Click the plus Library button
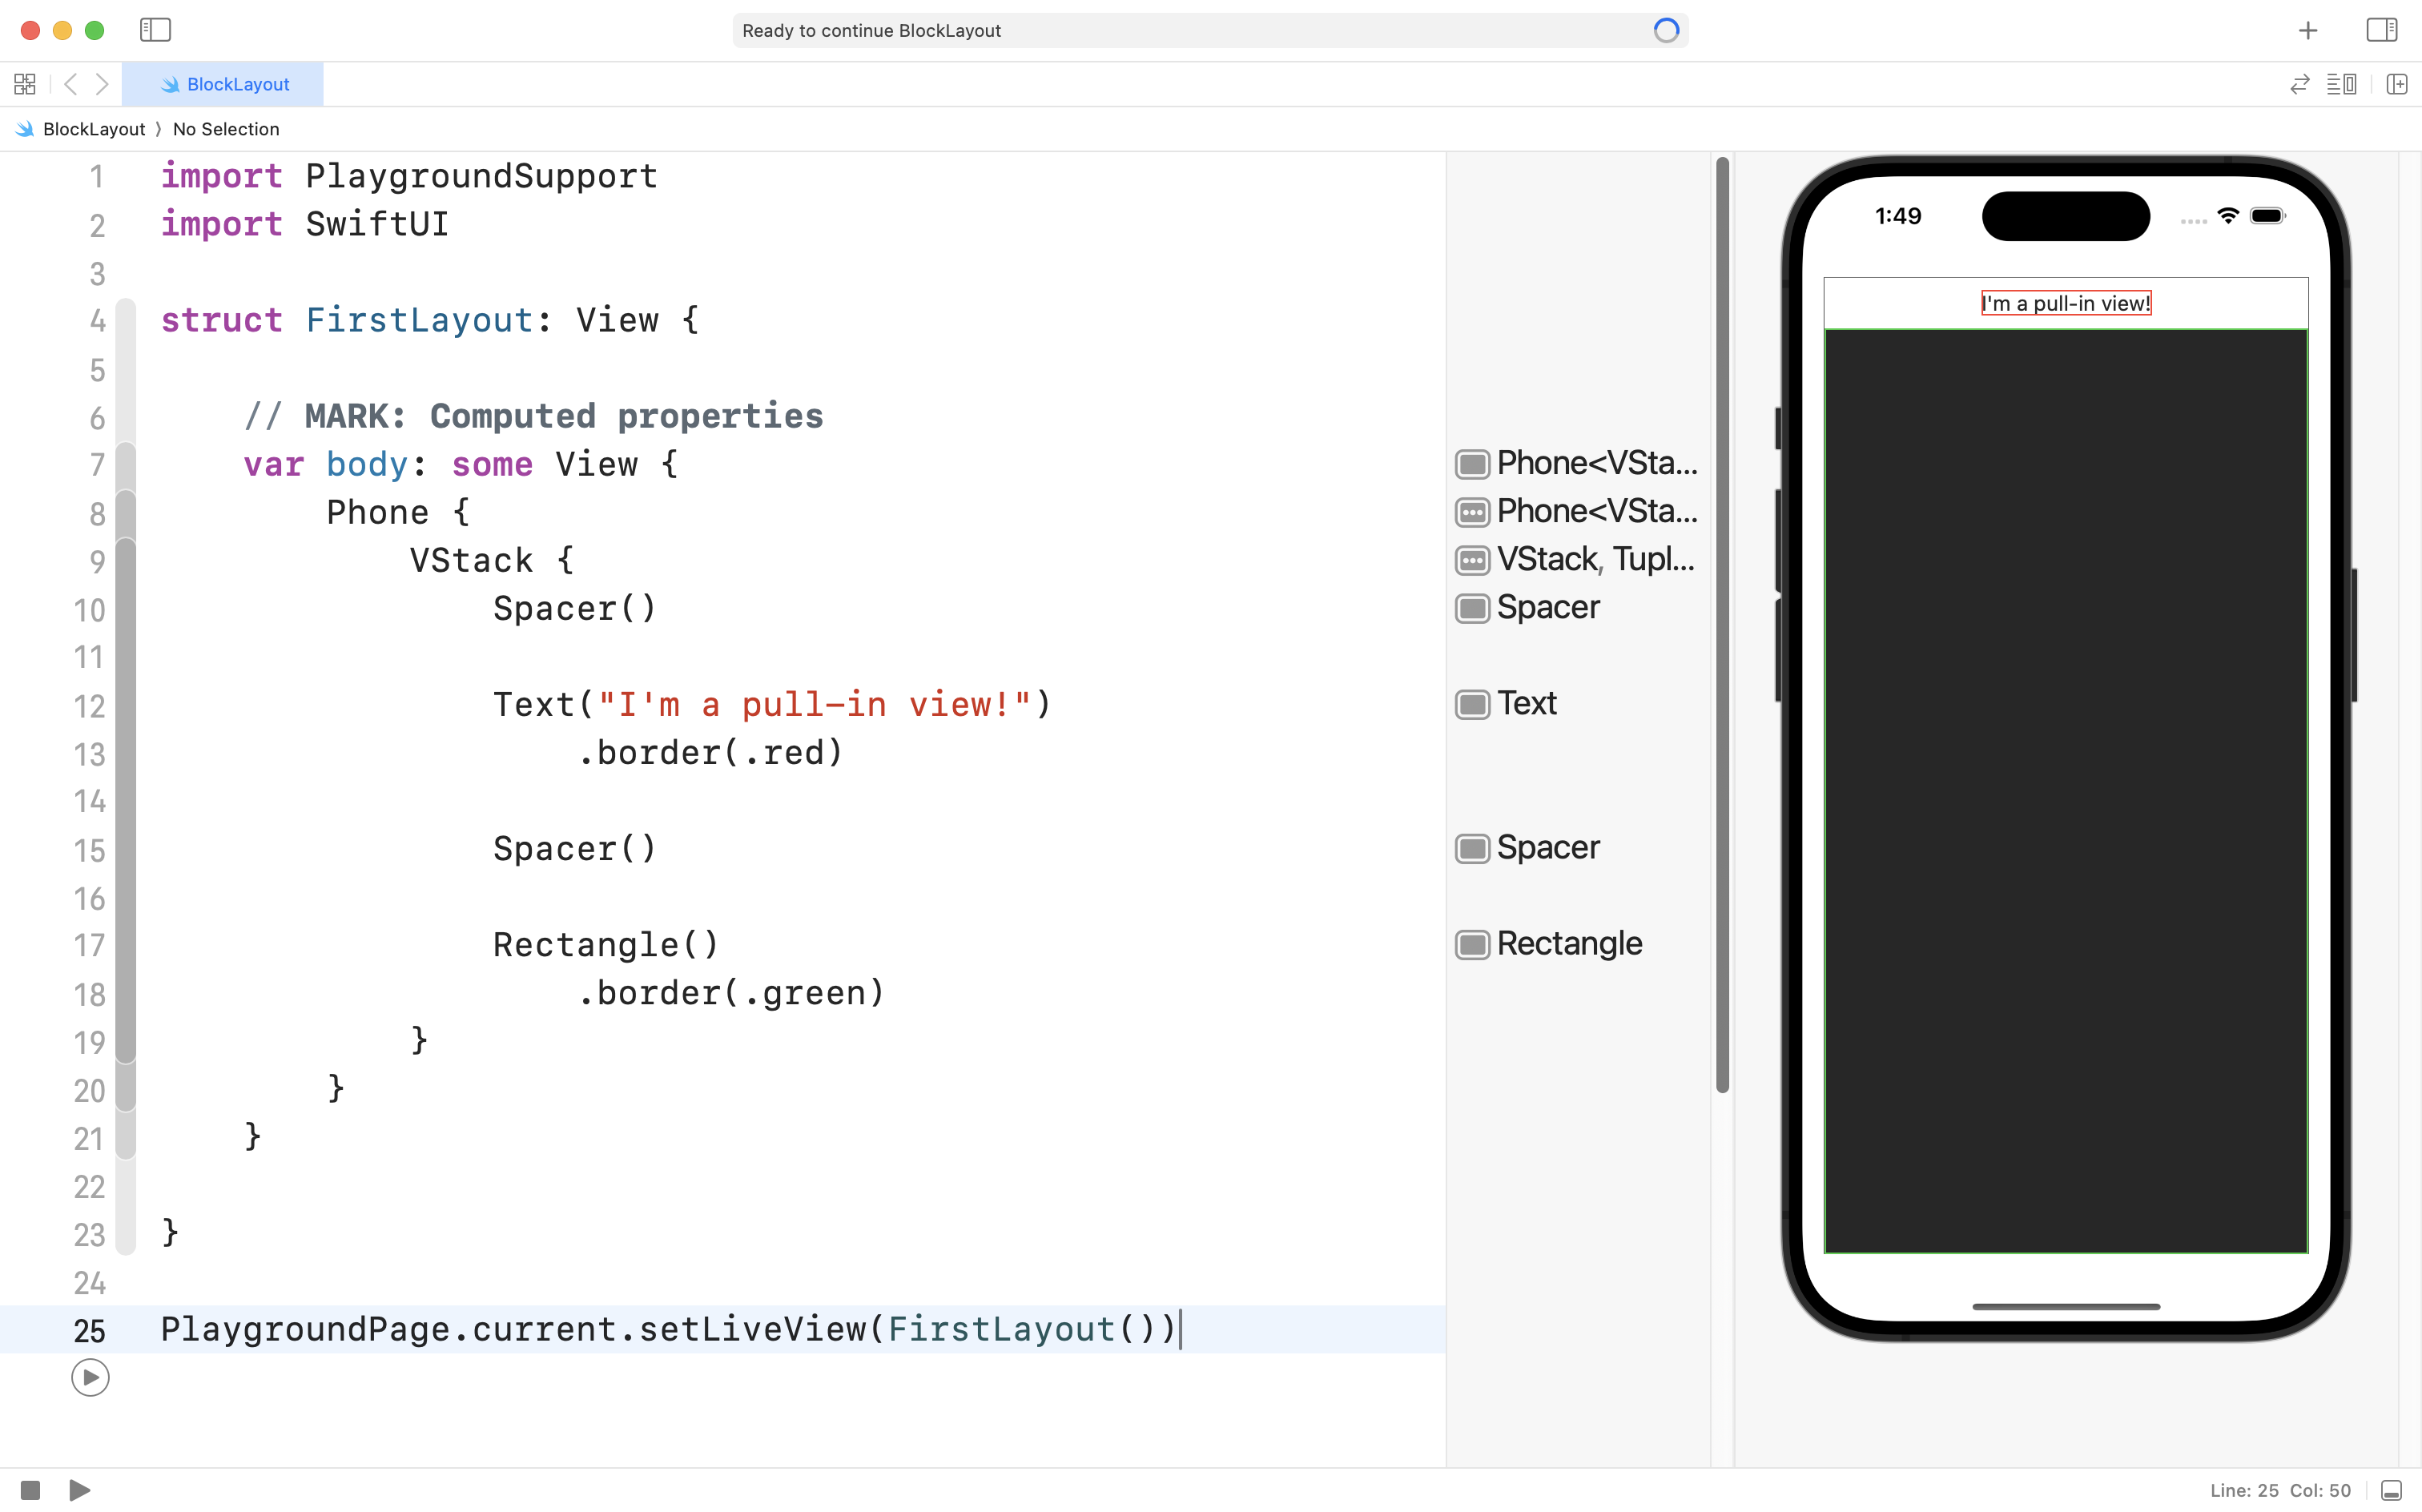This screenshot has height=1512, width=2422. pos(2307,31)
